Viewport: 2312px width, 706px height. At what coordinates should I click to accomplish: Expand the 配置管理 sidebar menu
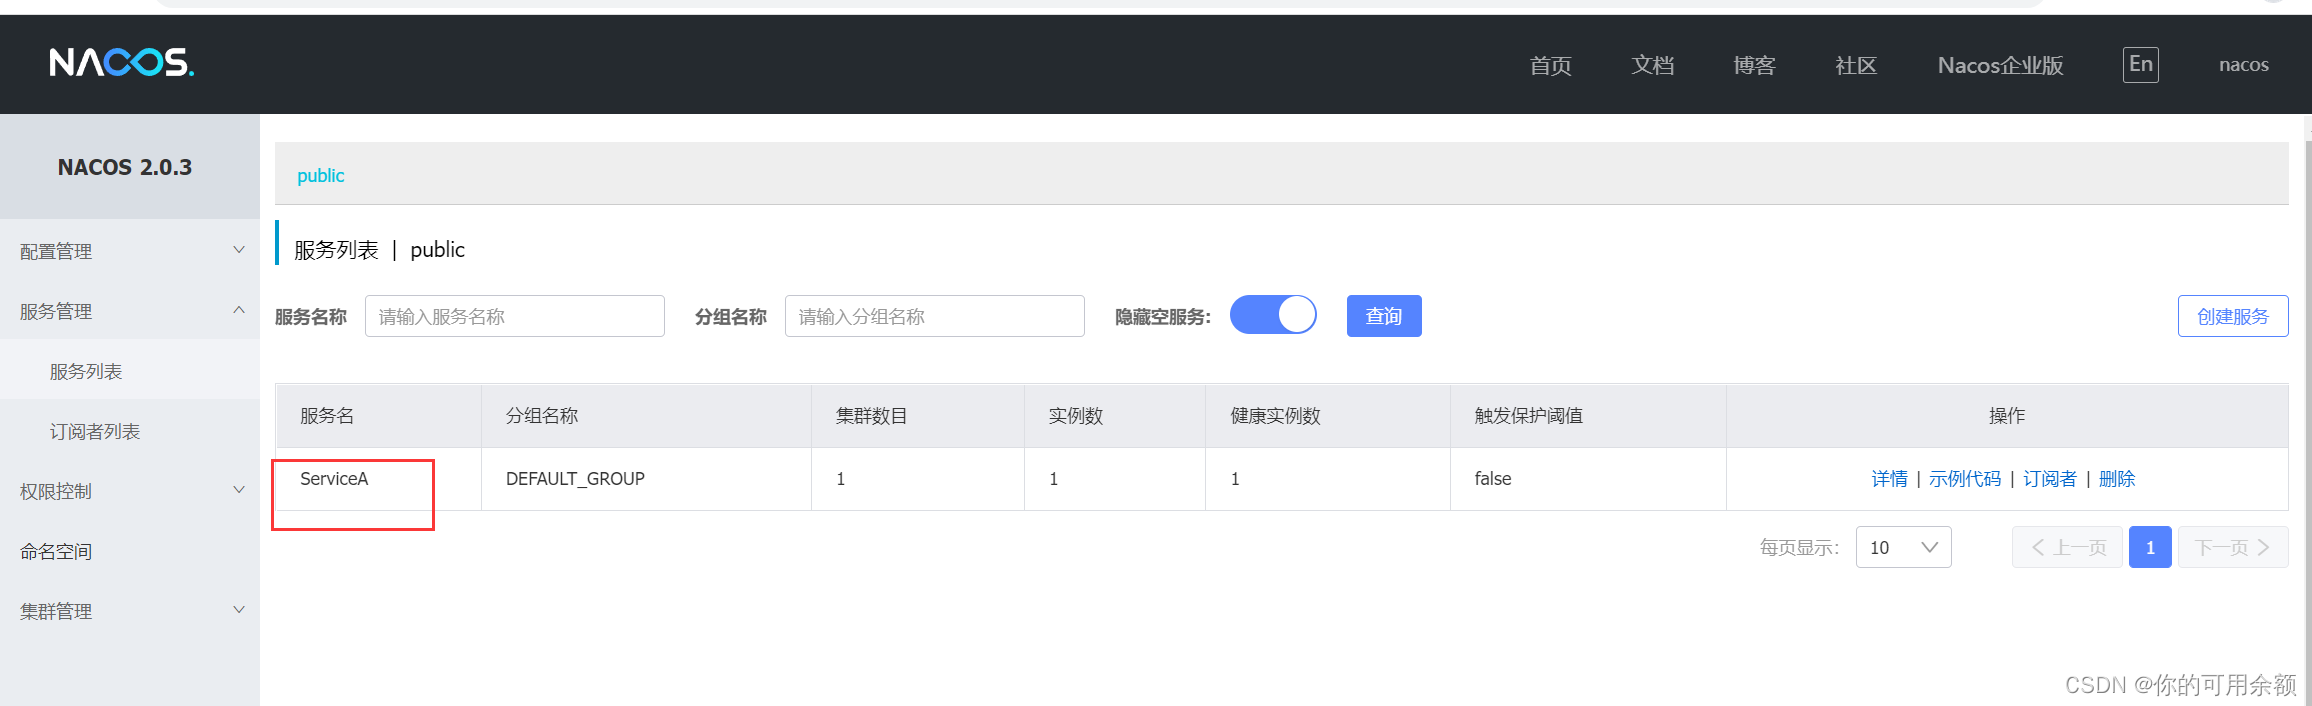[x=130, y=251]
